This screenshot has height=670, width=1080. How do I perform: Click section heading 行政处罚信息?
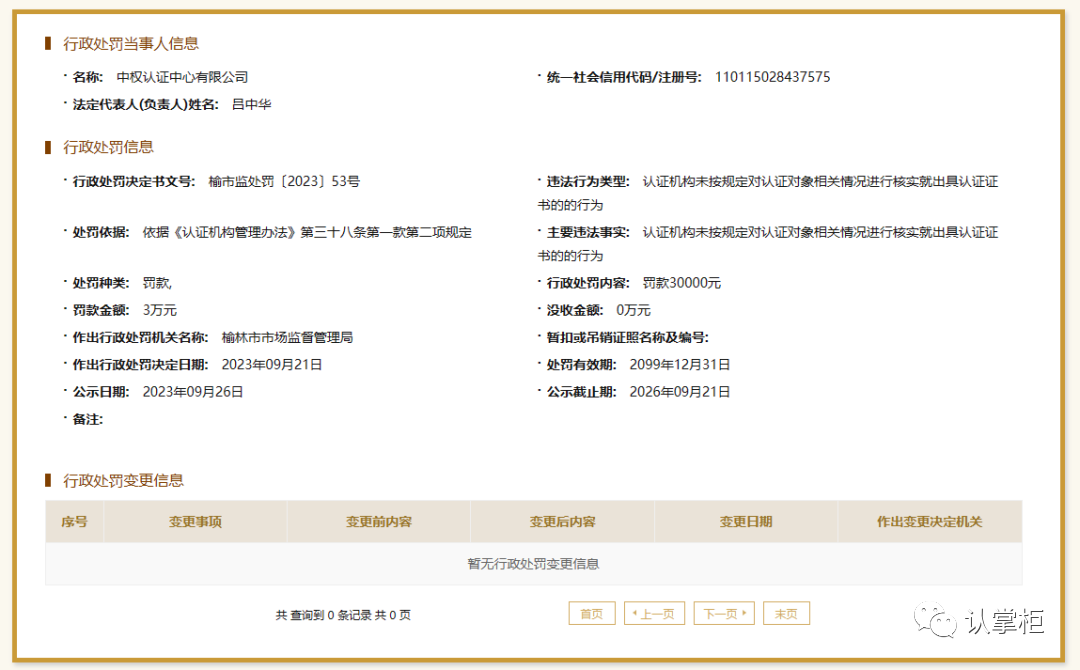[108, 147]
